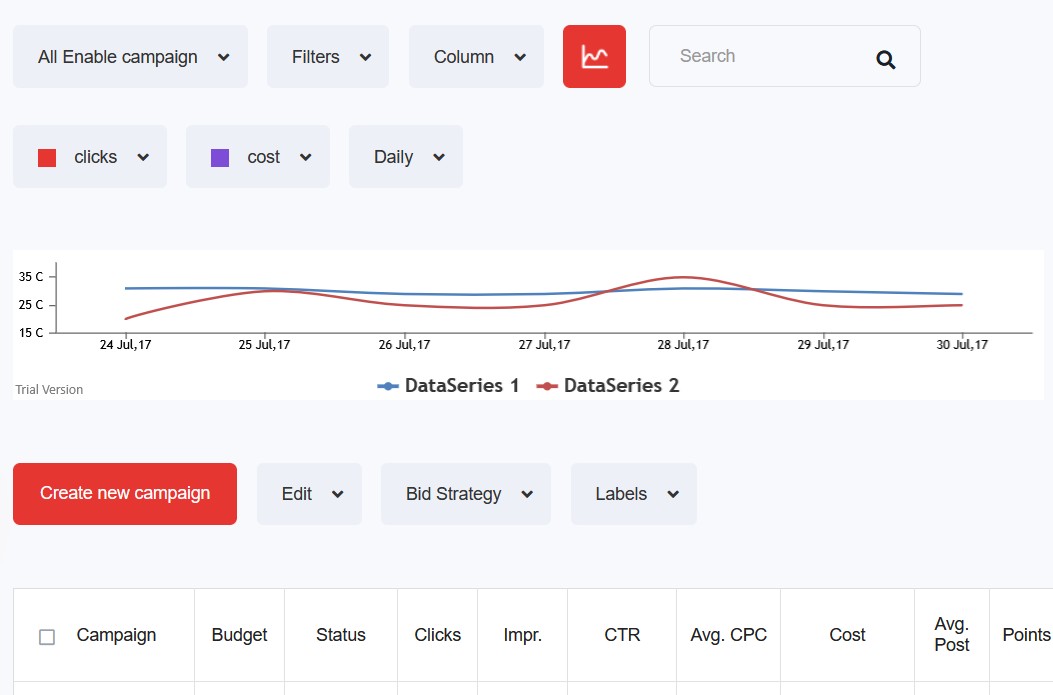Image resolution: width=1053 pixels, height=695 pixels.
Task: Toggle DataSeries 2 in chart legend
Action: (x=608, y=386)
